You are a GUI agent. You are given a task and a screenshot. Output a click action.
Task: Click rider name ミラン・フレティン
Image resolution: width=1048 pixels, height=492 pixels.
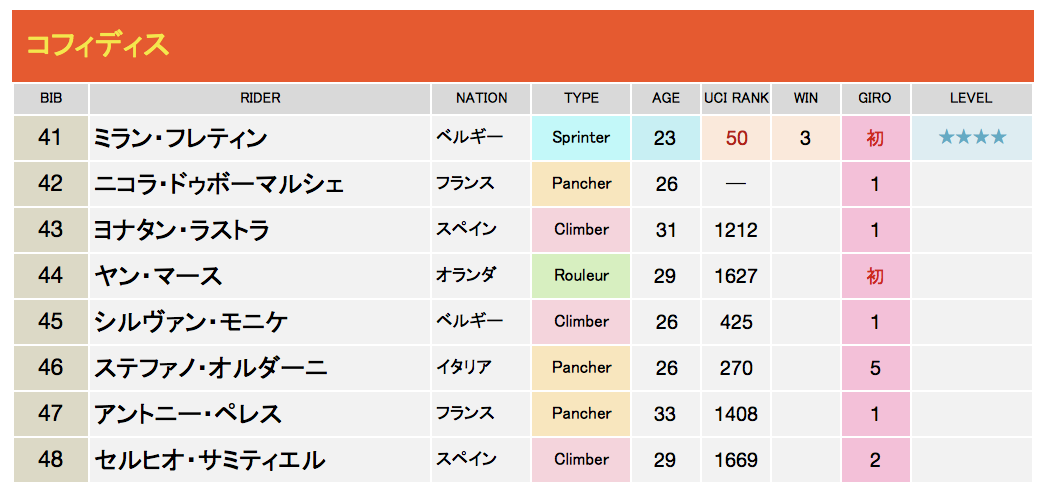pos(180,138)
